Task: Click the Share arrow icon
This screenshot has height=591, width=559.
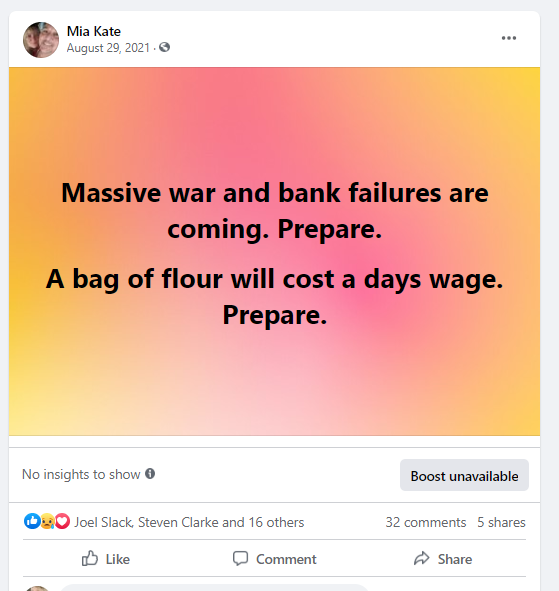Action: click(x=421, y=558)
